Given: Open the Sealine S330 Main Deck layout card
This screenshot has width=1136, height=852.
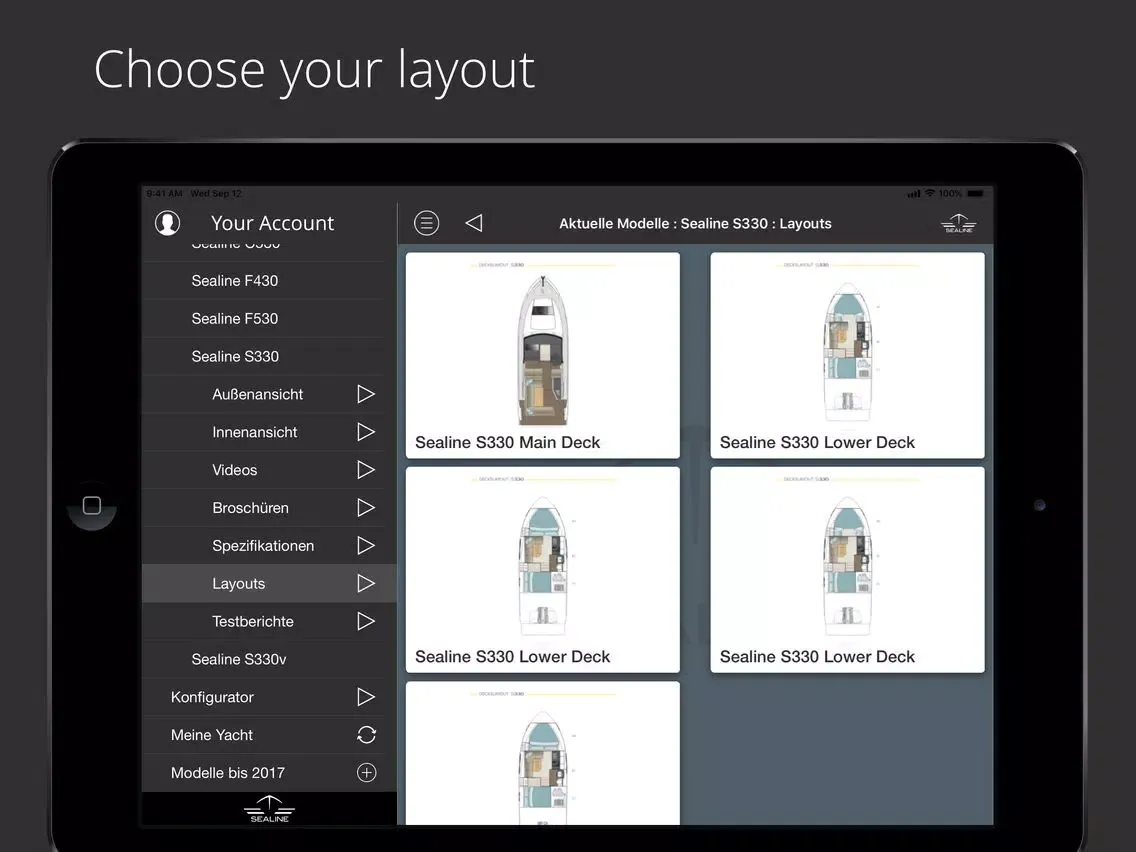Looking at the screenshot, I should point(543,355).
